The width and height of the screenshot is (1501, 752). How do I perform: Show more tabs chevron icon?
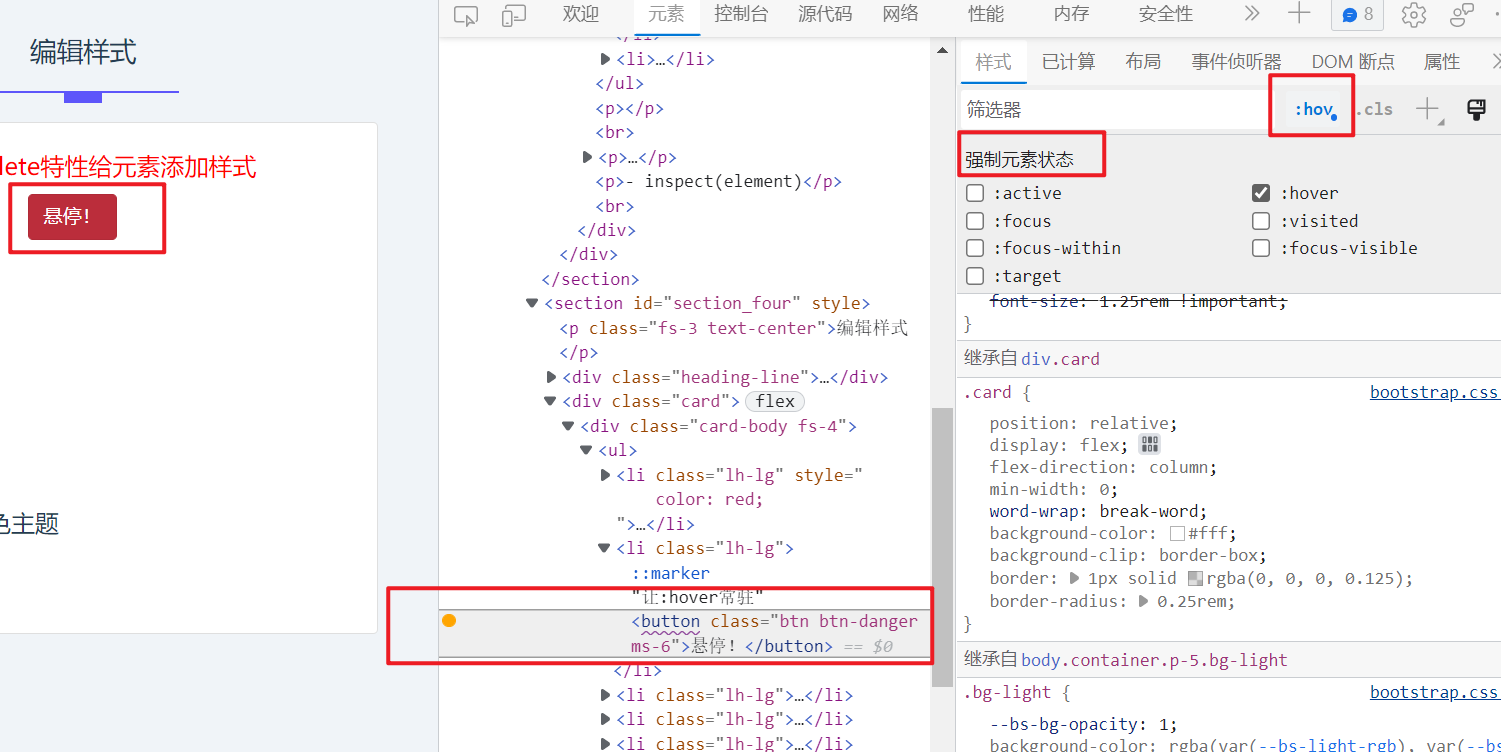[1251, 14]
